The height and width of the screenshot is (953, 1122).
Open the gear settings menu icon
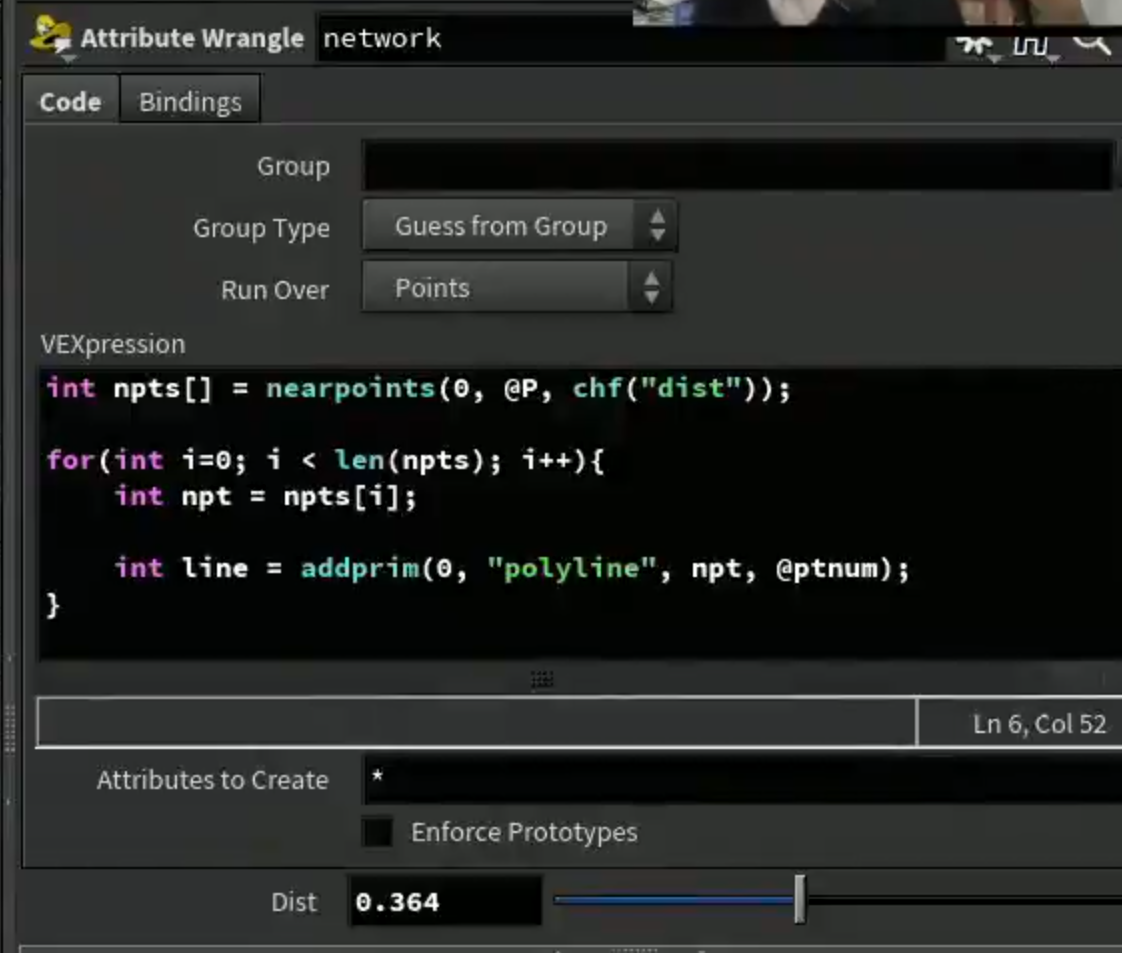pyautogui.click(x=975, y=46)
